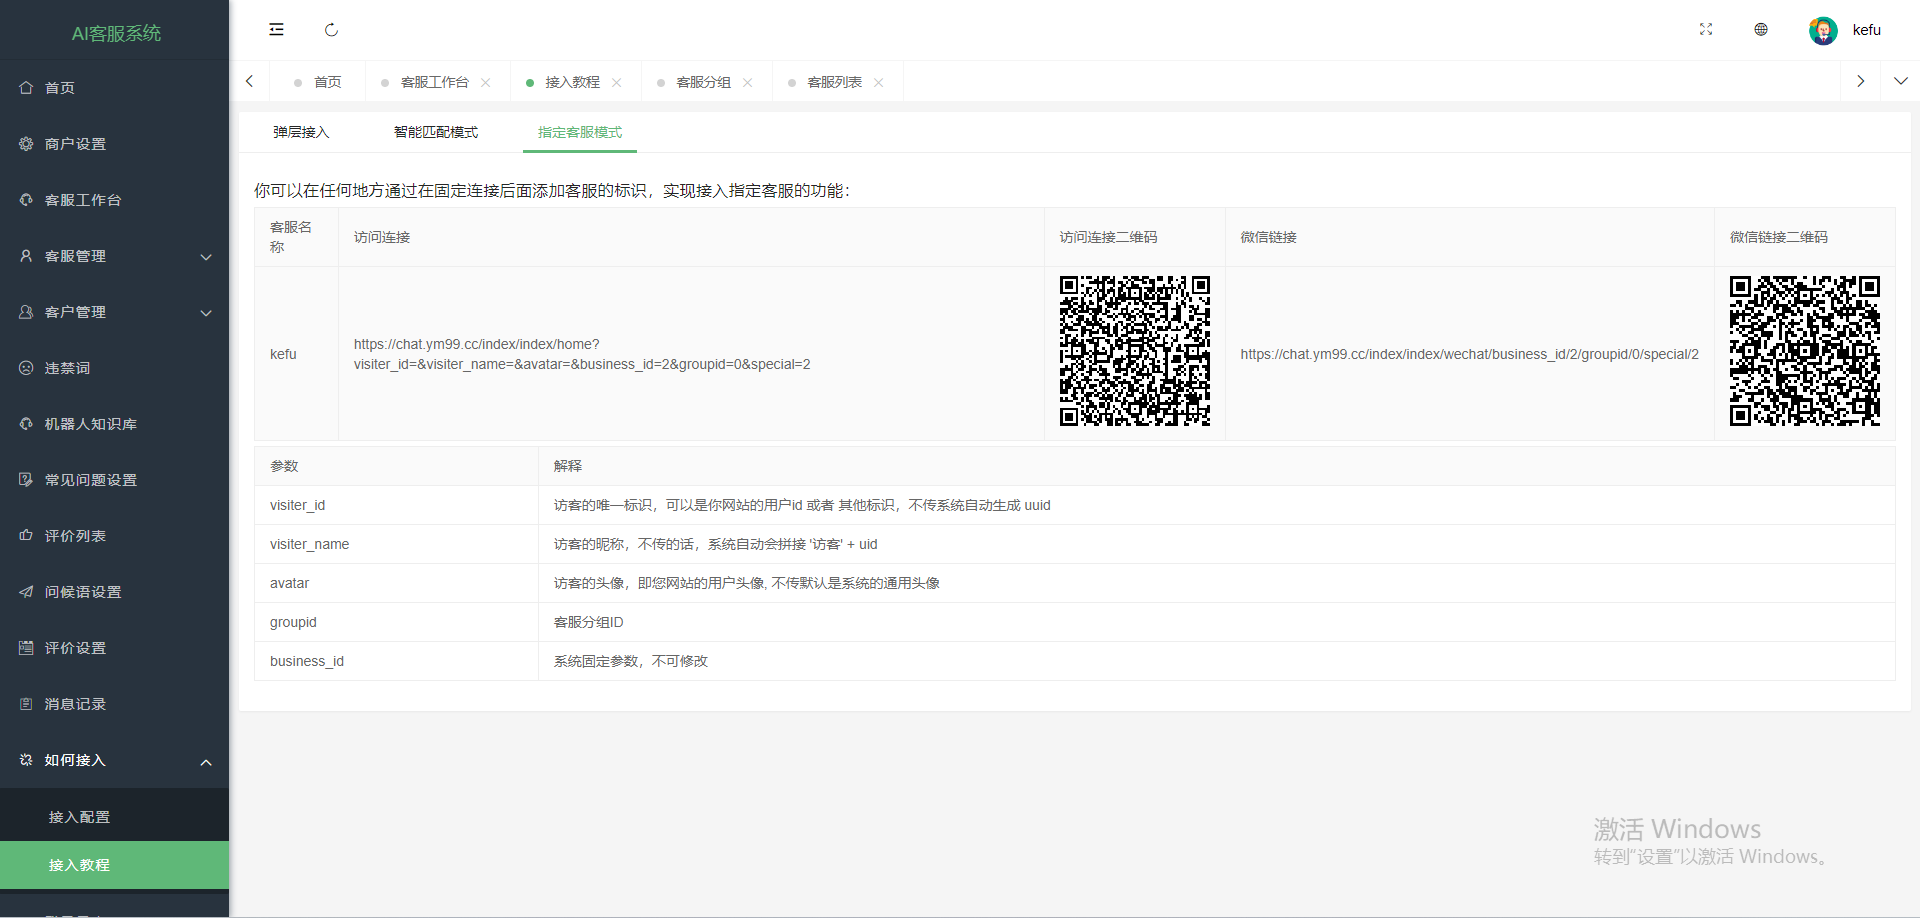The width and height of the screenshot is (1920, 918).
Task: Open 评价列表 sidebar item
Action: [114, 536]
